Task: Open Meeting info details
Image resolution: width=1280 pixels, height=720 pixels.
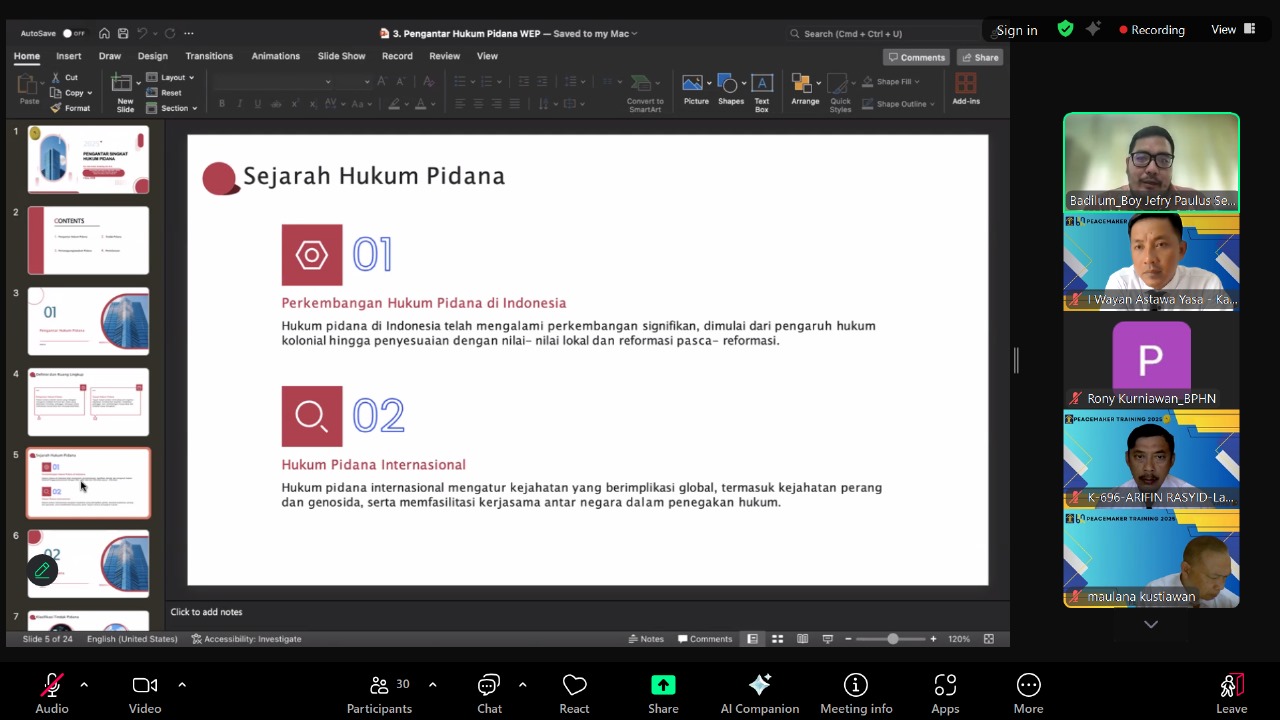Action: 856,686
